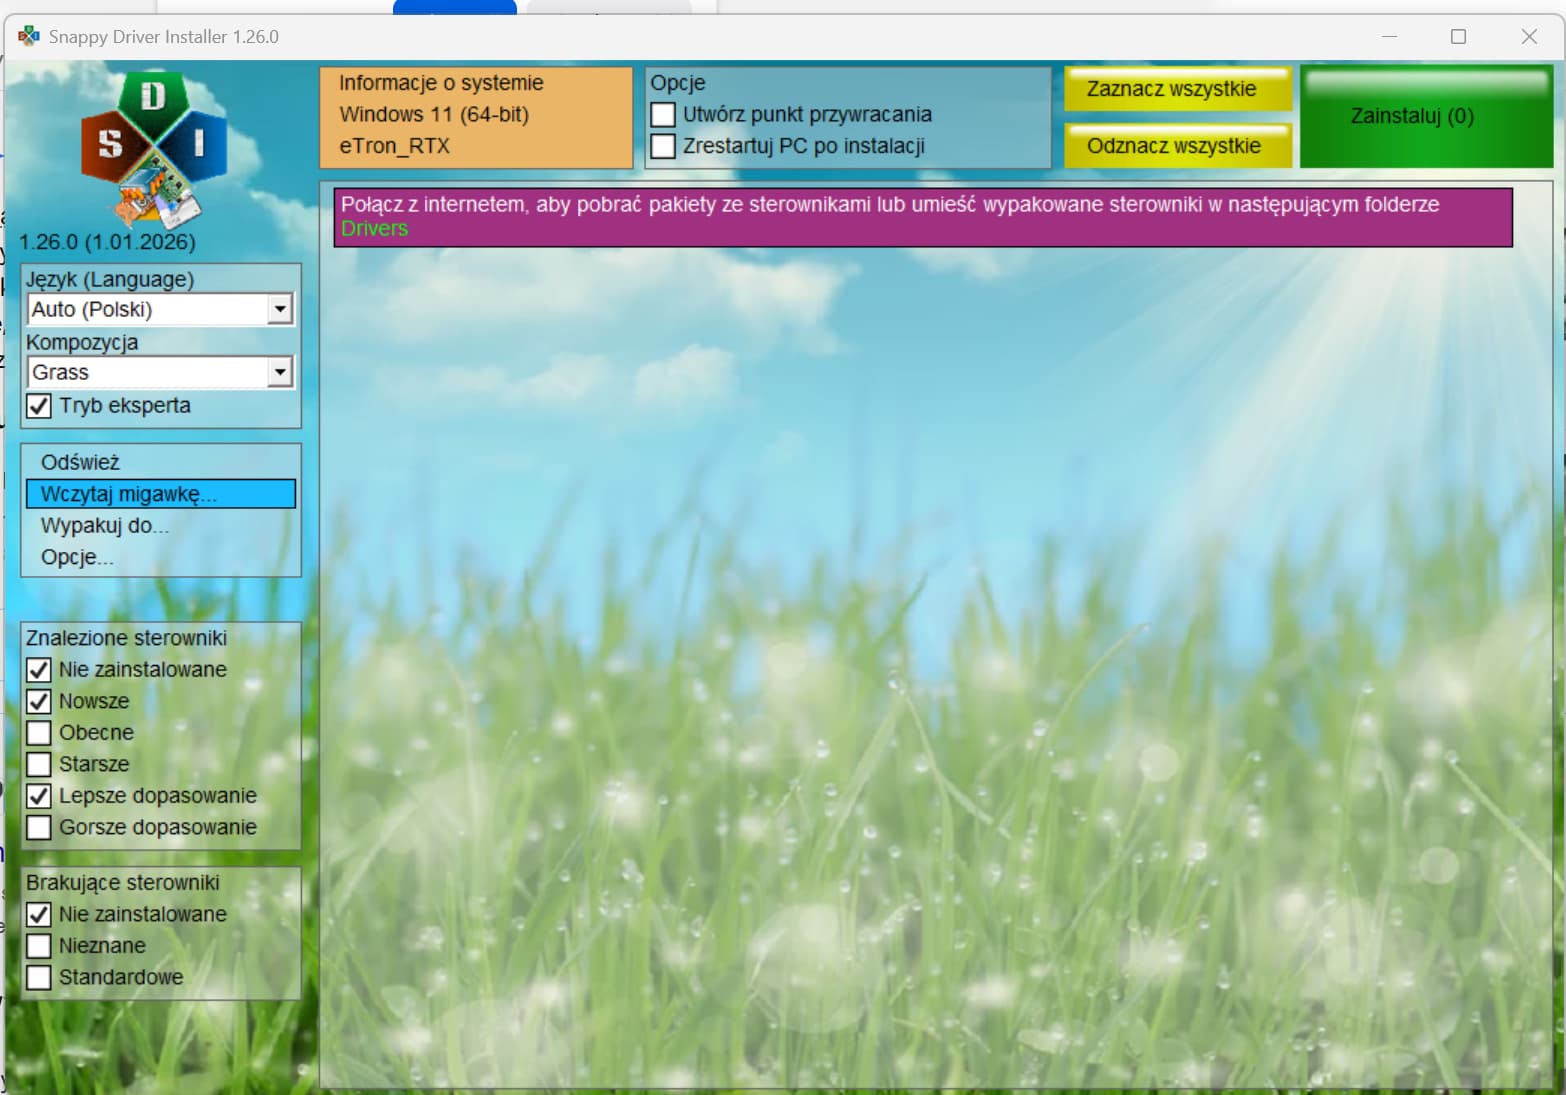Image resolution: width=1566 pixels, height=1095 pixels.
Task: Click the green Zainstaluj (0) button
Action: (1426, 116)
